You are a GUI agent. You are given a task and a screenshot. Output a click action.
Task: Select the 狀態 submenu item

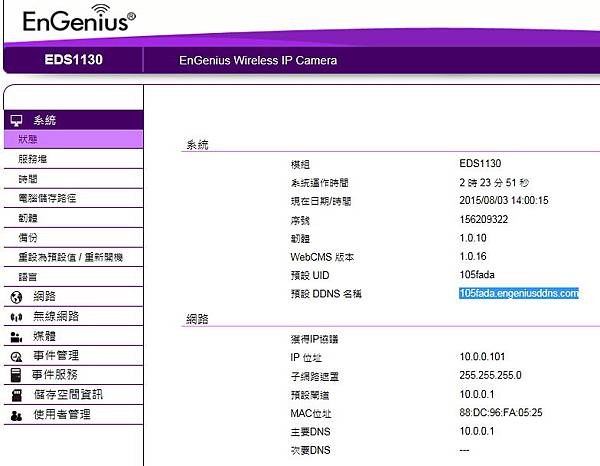click(x=73, y=139)
